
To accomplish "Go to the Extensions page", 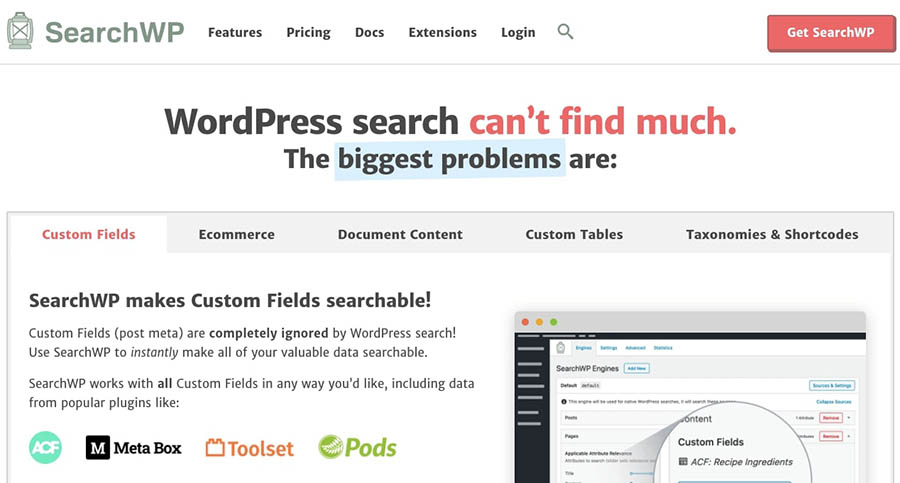I will coord(442,32).
